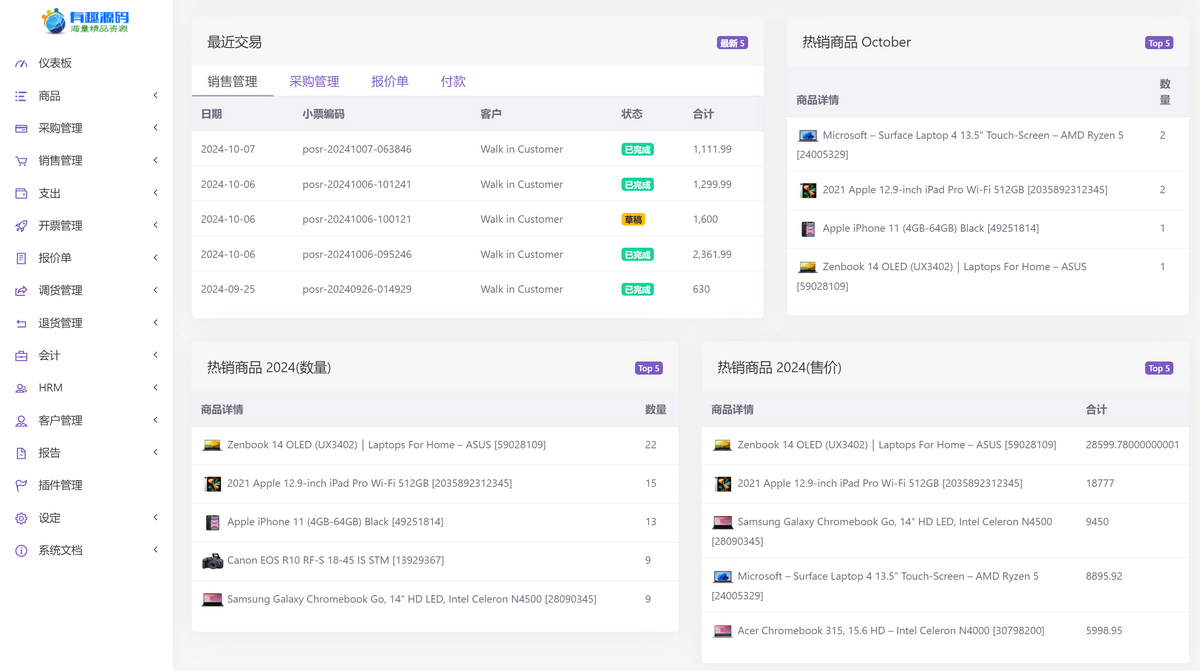Expand the 客户管理 submenu arrow

[x=155, y=420]
